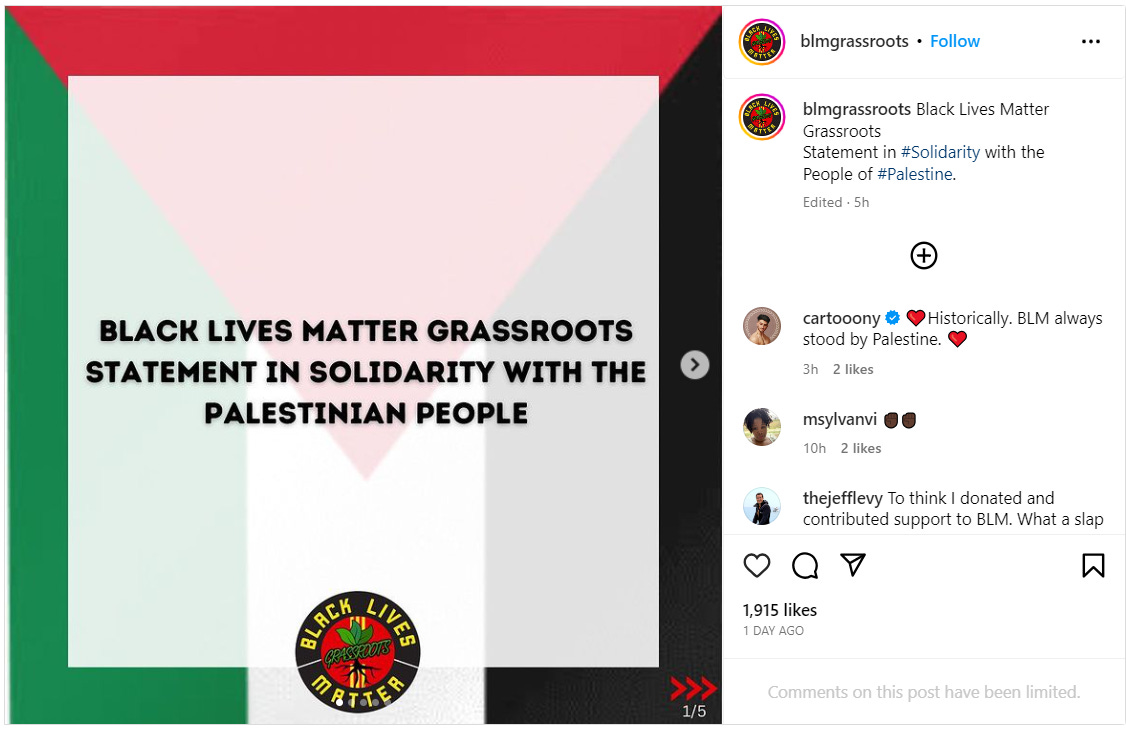The width and height of the screenshot is (1126, 730).
Task: Select the first carousel indicator dot
Action: tap(340, 703)
